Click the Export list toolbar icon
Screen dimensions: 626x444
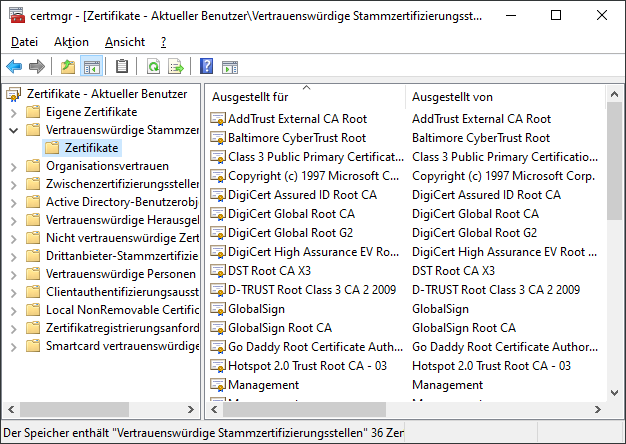176,67
